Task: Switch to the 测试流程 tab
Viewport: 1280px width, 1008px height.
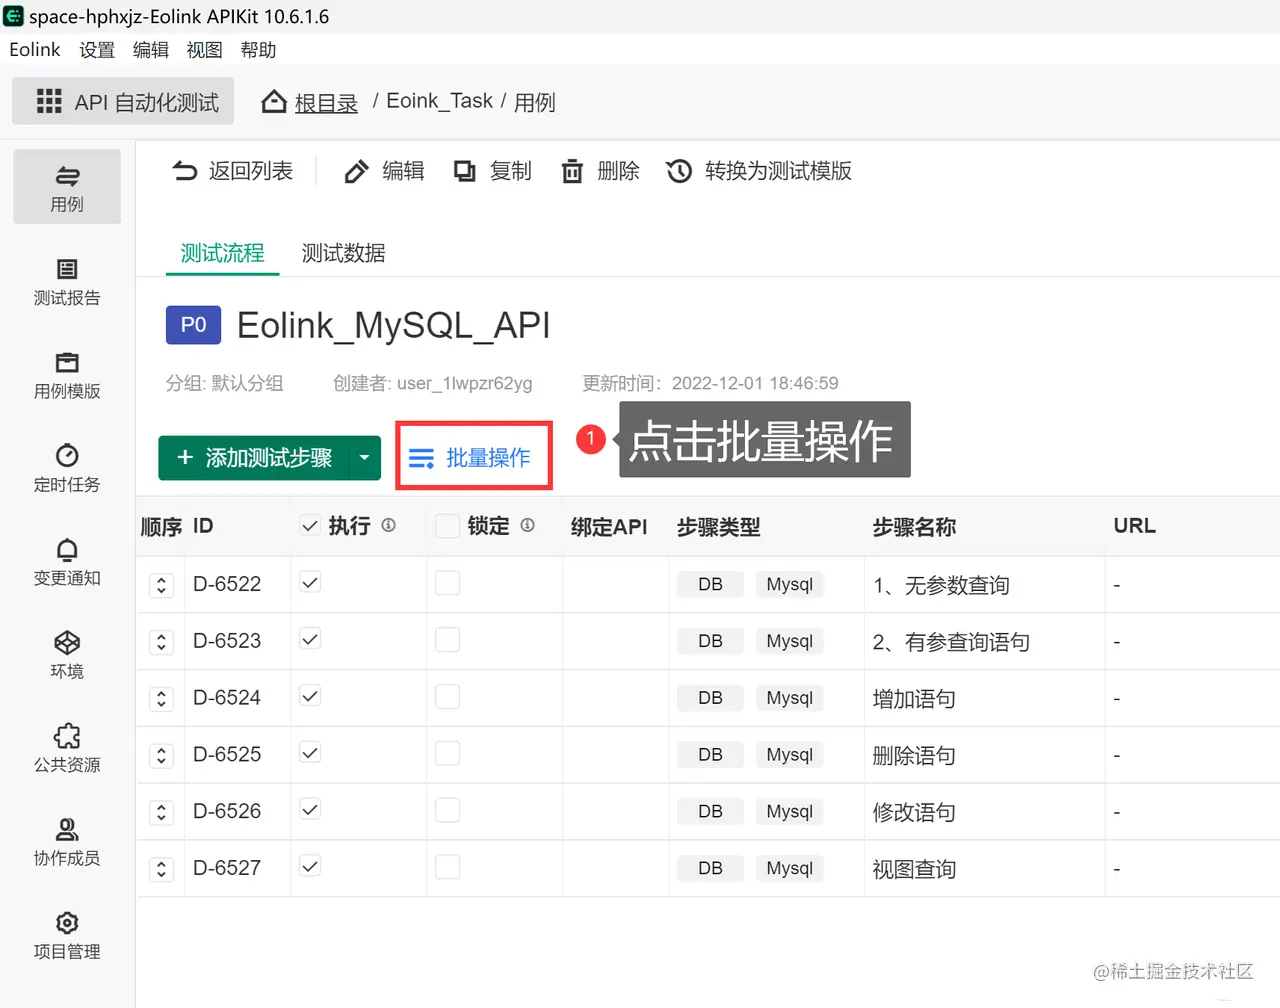Action: (x=222, y=253)
